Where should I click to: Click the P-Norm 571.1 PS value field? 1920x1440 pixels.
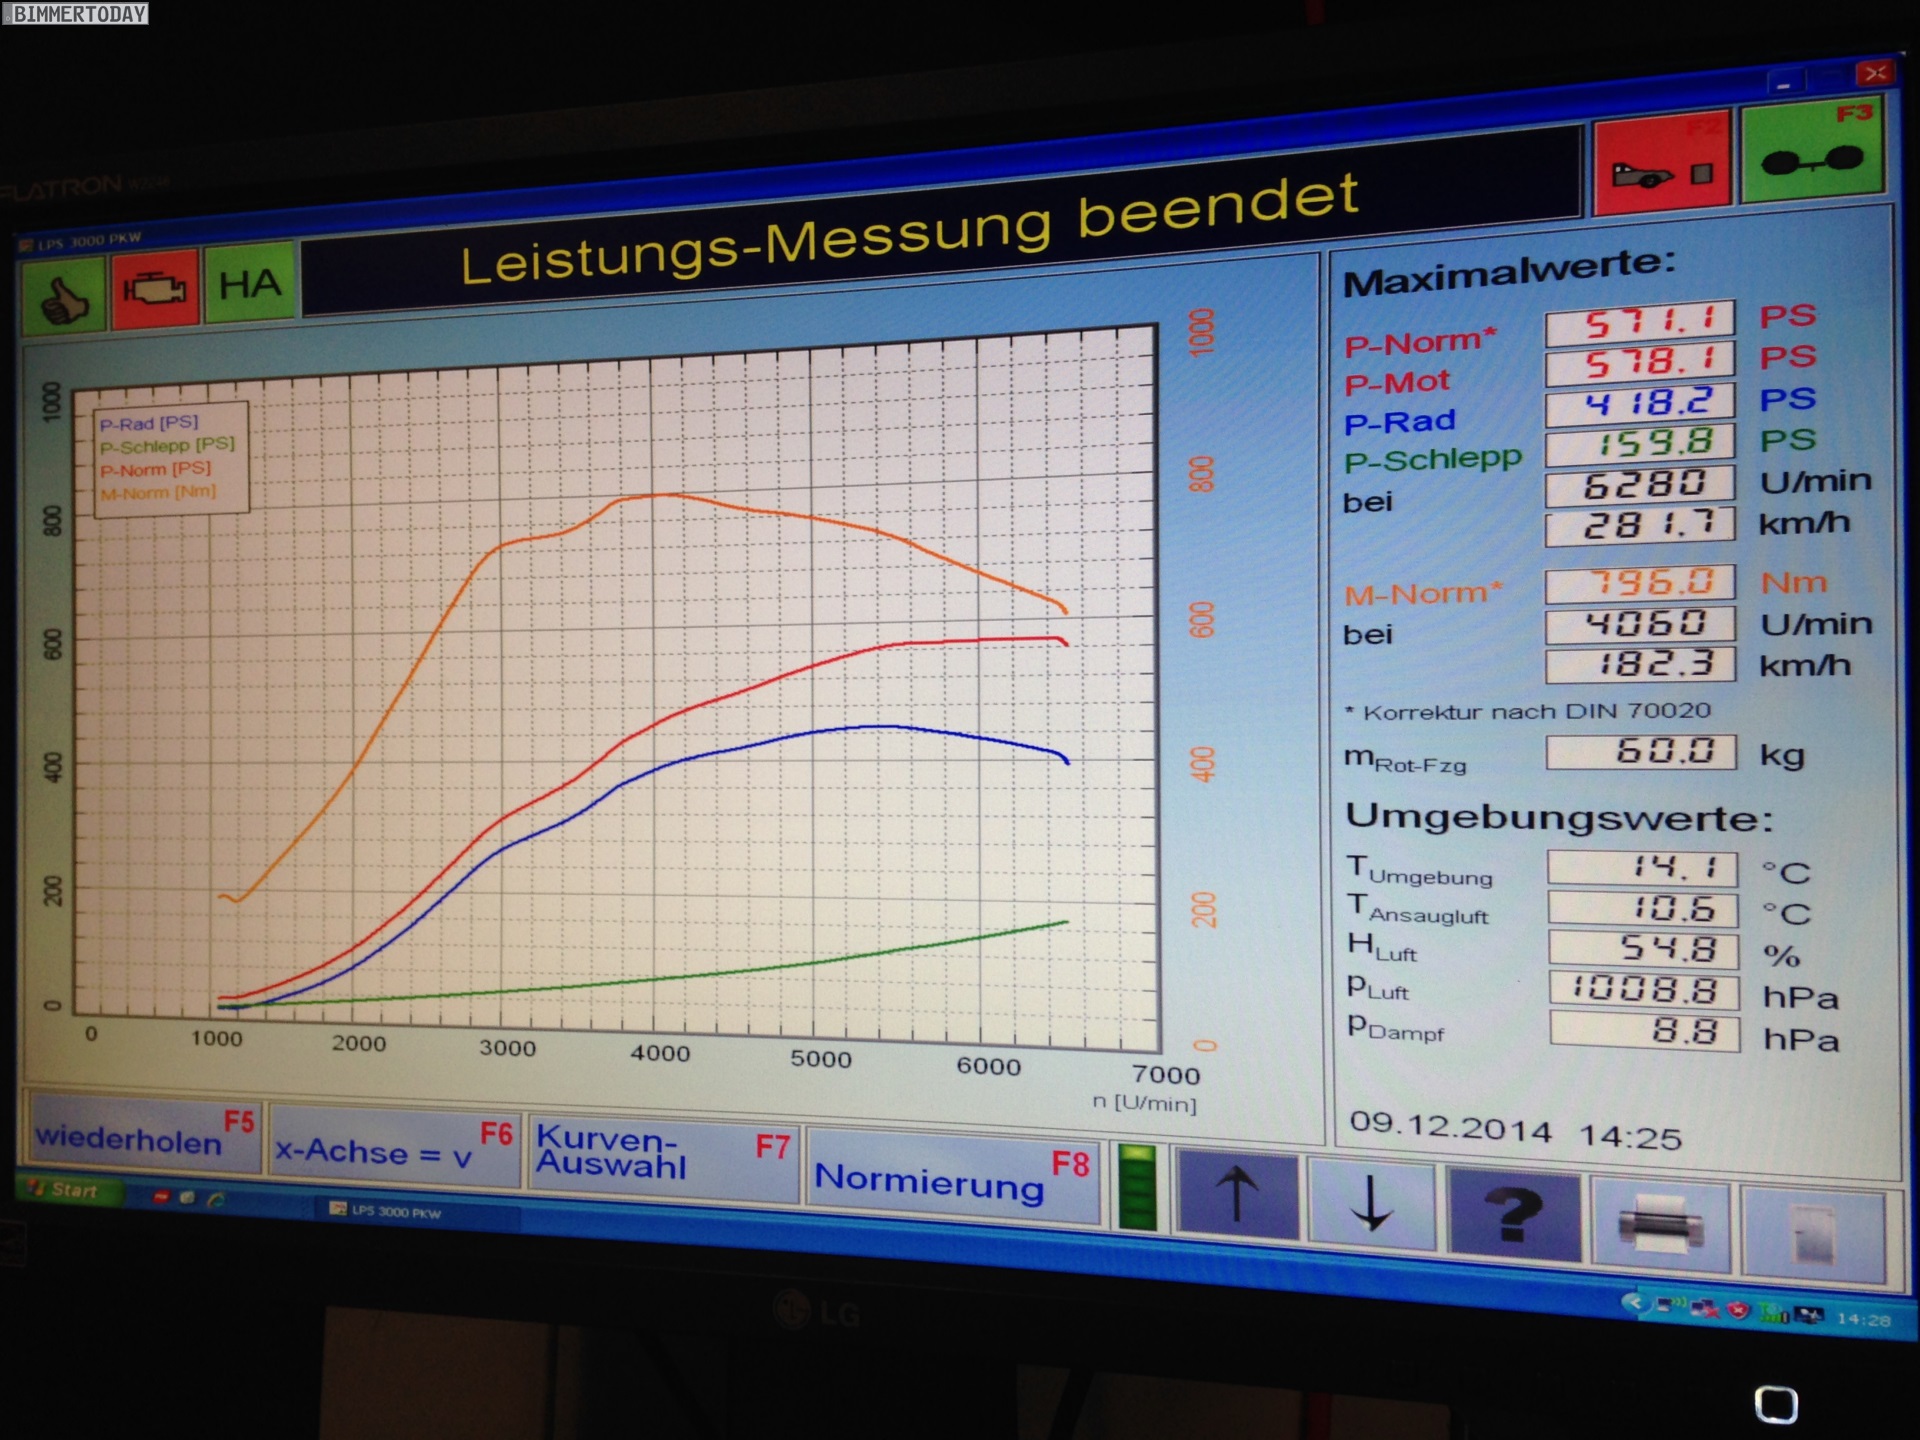(1640, 323)
